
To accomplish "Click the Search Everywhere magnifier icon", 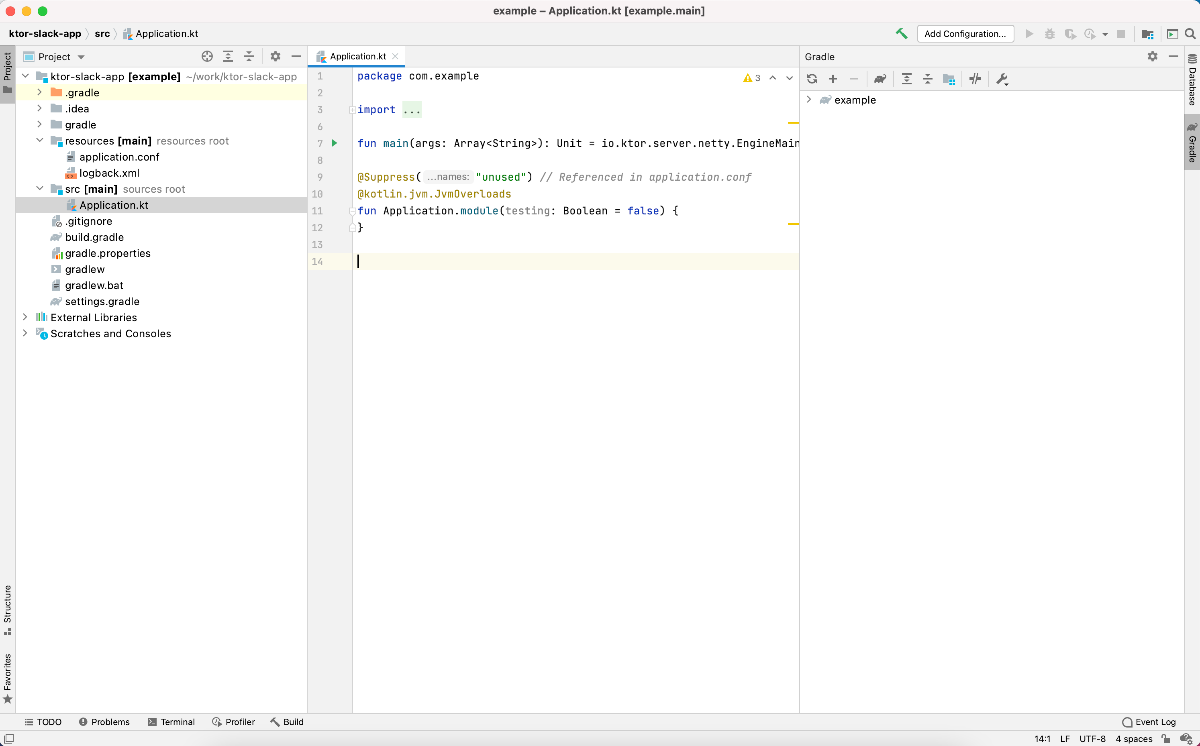I will [x=1190, y=34].
